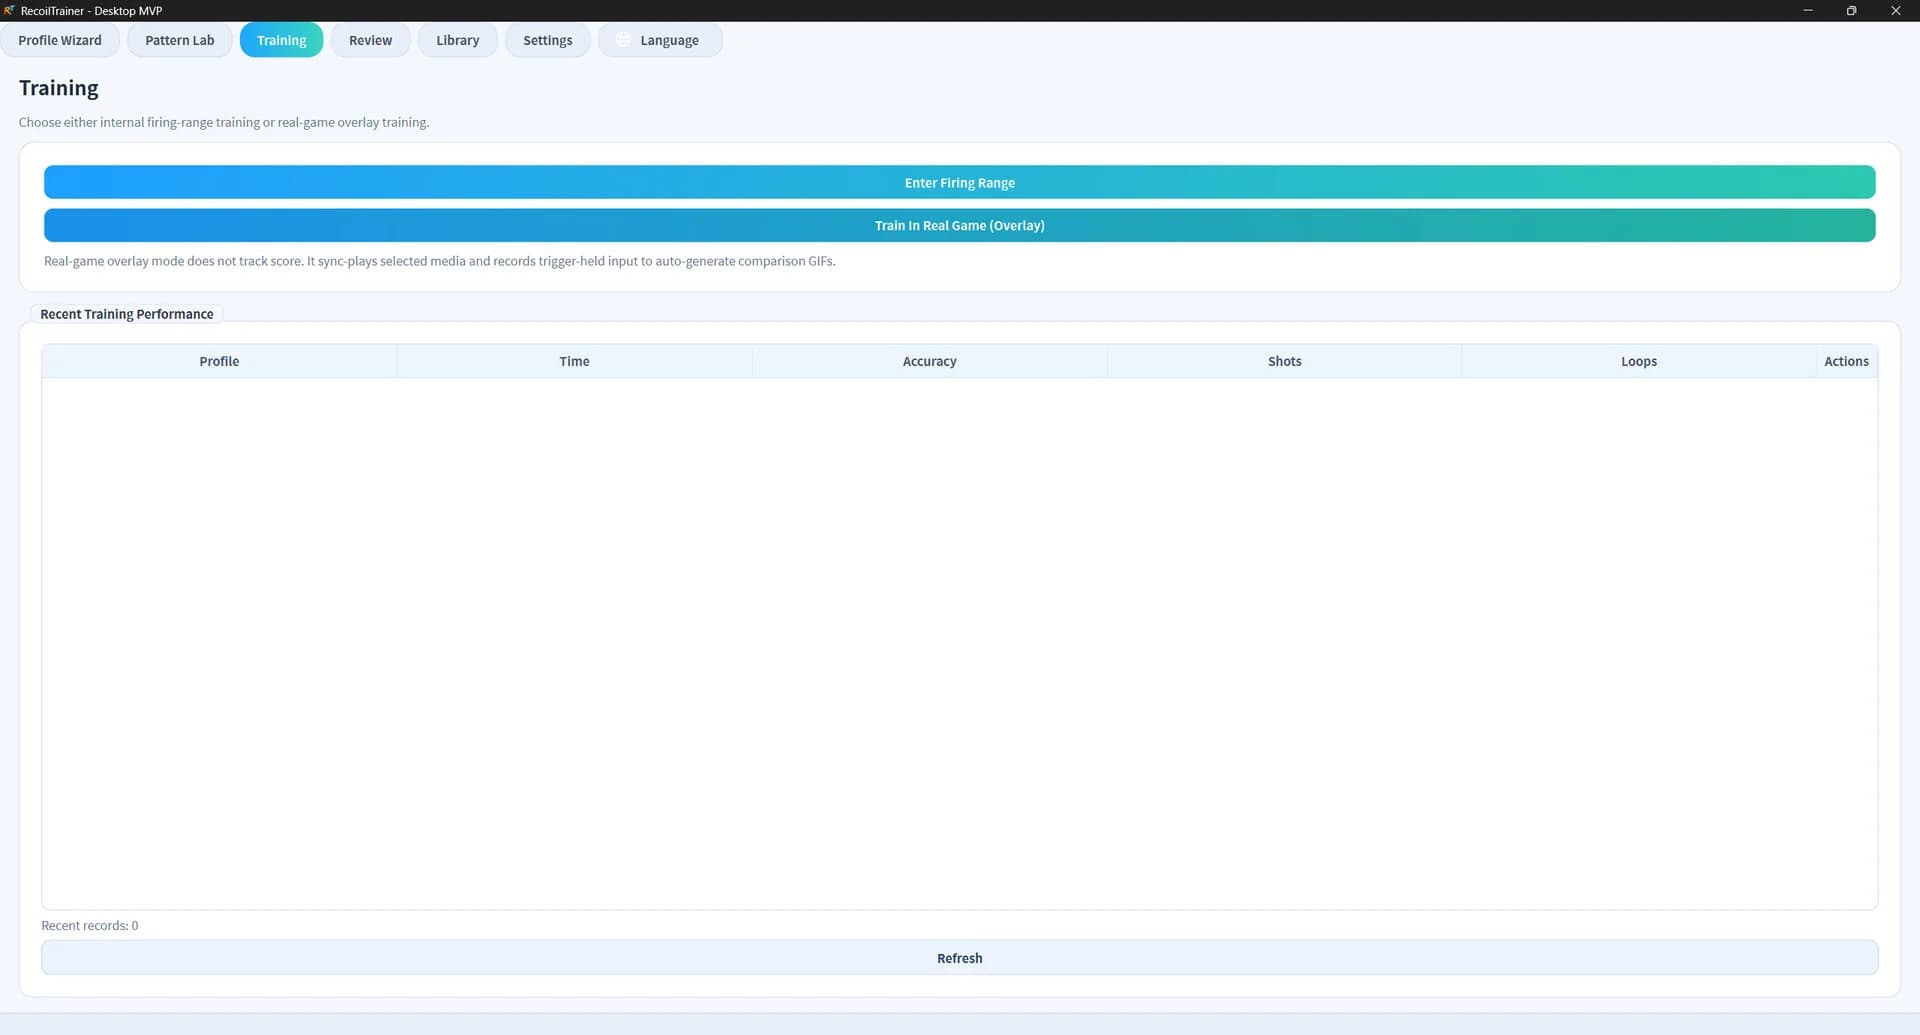Screen dimensions: 1920x1035
Task: Close the RecoilTrainer window
Action: click(1895, 10)
